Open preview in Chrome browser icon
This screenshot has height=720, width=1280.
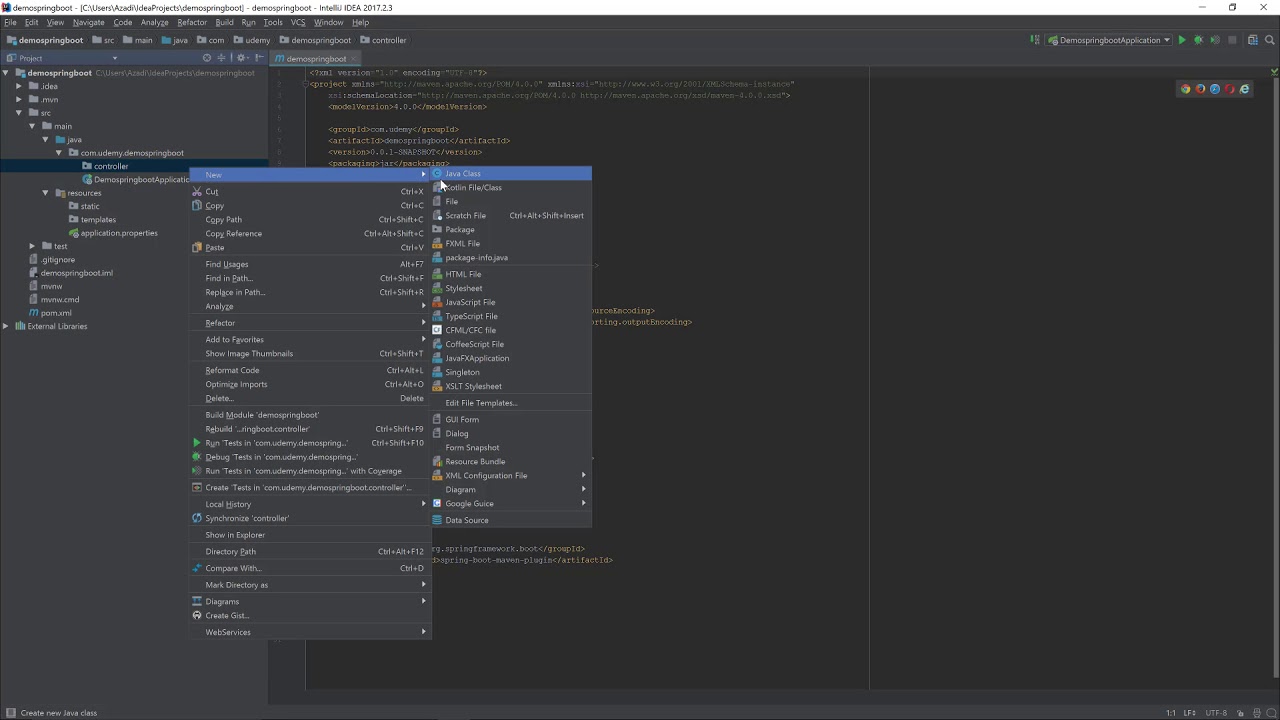pyautogui.click(x=1186, y=89)
